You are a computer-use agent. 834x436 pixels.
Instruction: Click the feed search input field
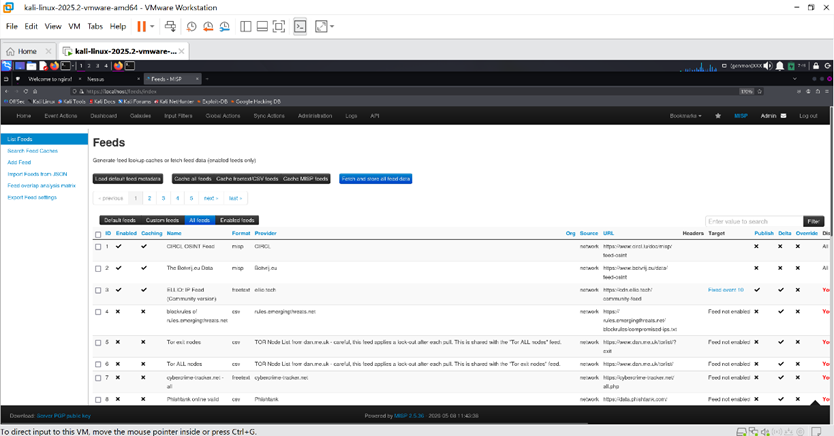754,221
